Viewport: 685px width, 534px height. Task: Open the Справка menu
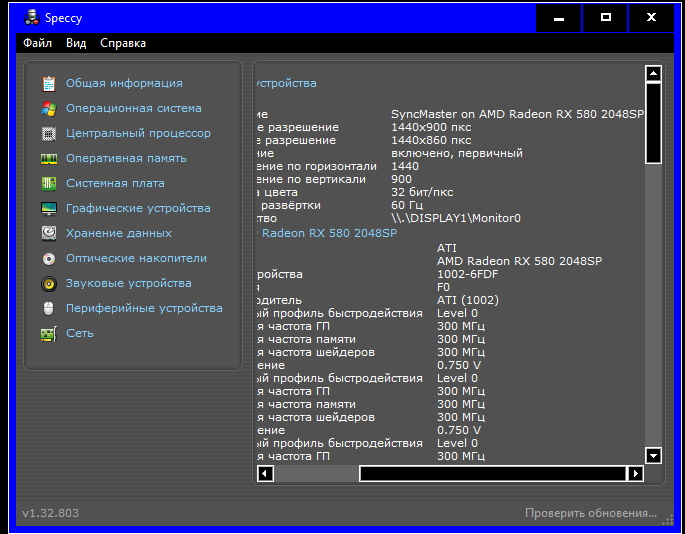[123, 43]
